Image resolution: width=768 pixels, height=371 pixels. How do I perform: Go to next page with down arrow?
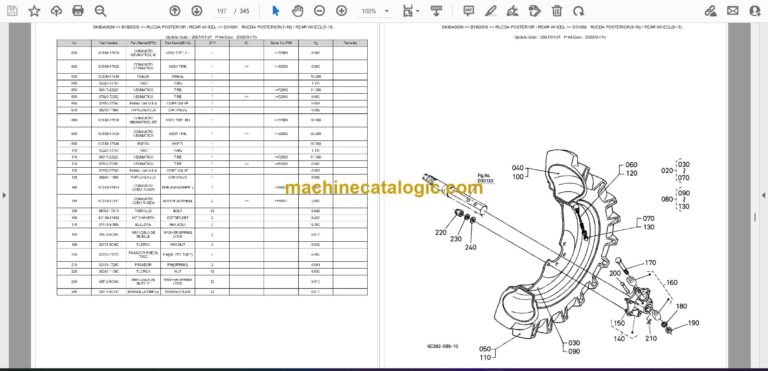196,11
